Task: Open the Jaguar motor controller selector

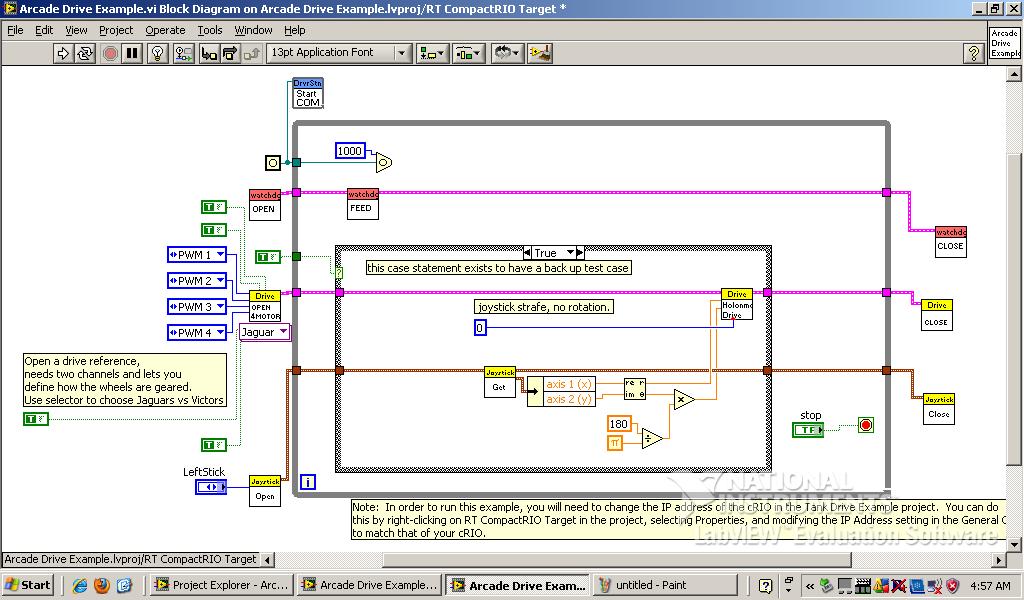Action: tap(264, 332)
